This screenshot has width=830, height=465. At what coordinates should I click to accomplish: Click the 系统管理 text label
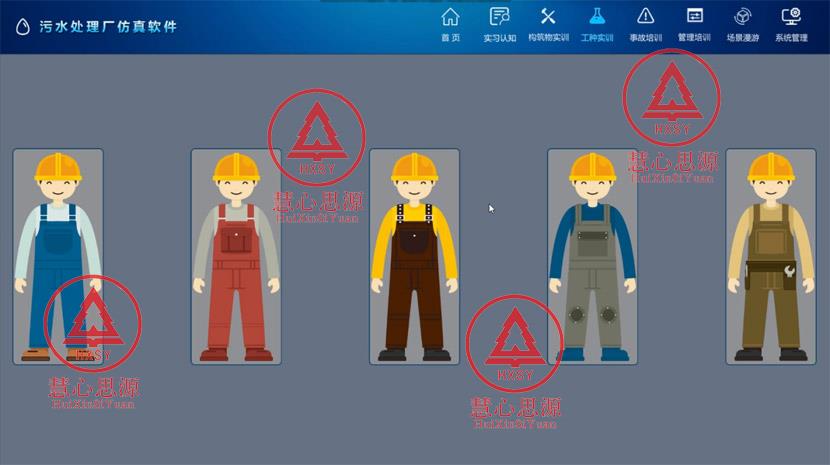(791, 38)
